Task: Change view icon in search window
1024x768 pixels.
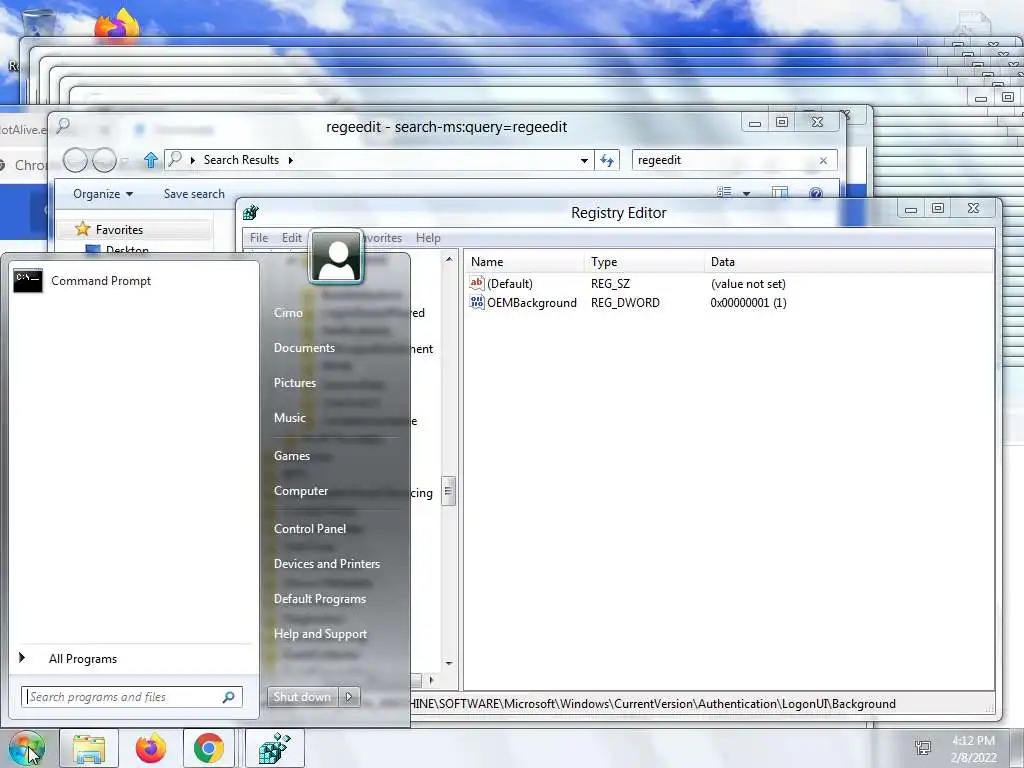Action: 724,193
